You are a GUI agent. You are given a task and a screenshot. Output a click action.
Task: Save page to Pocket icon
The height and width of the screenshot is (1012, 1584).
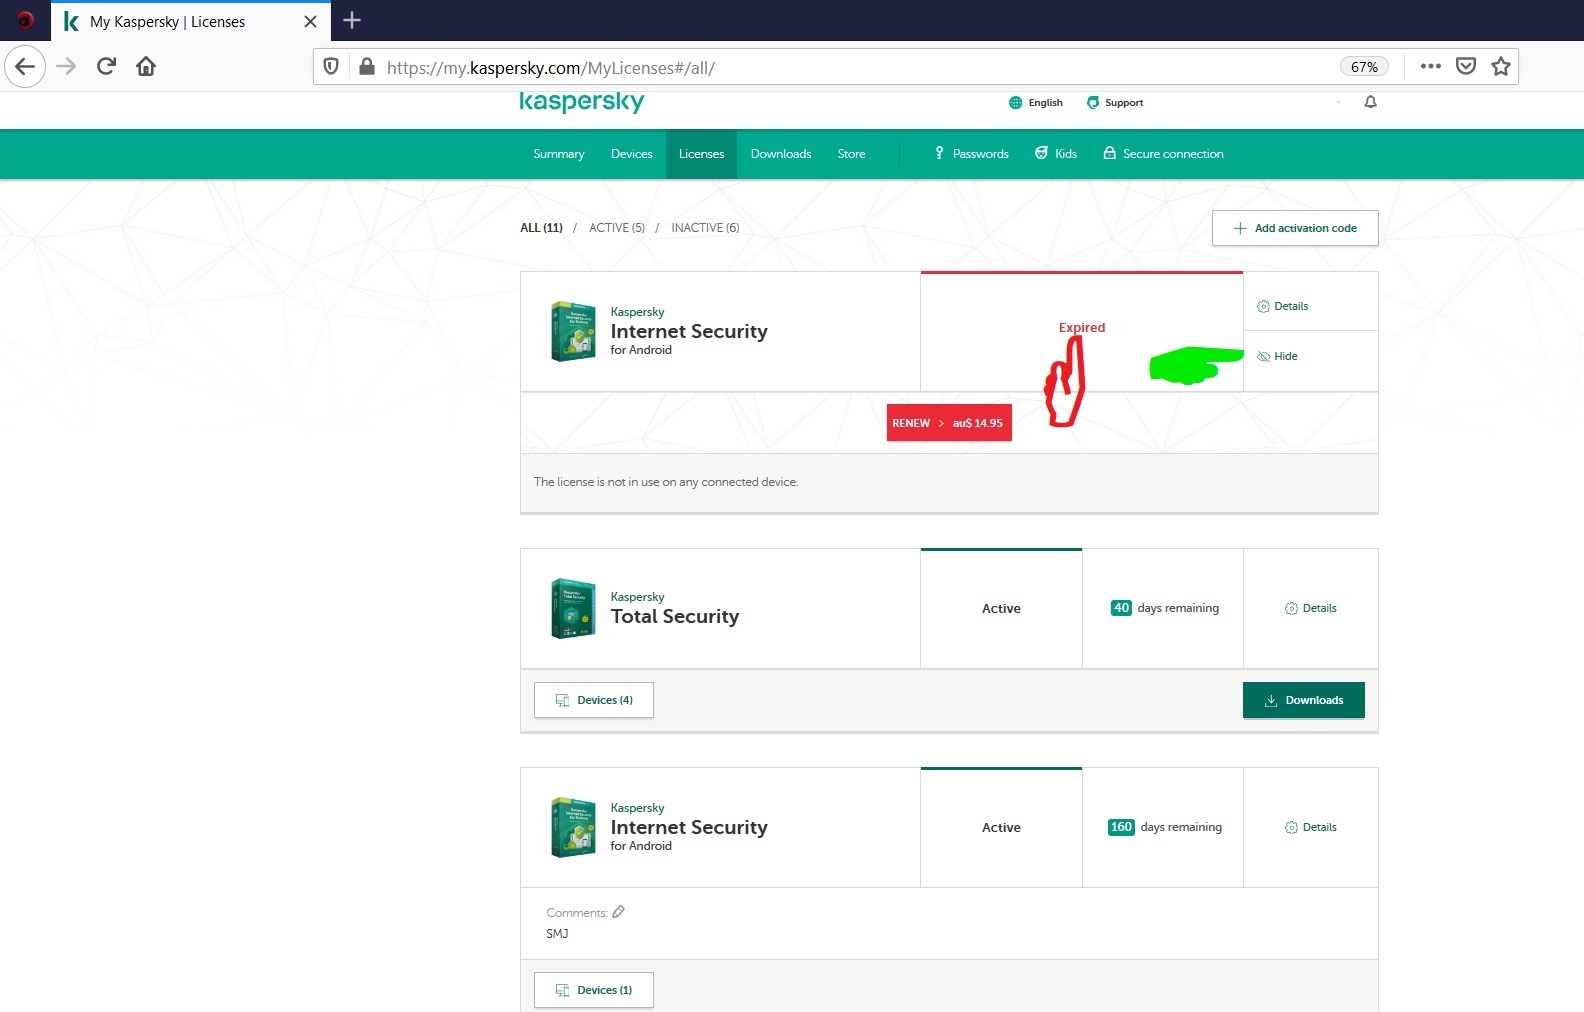pyautogui.click(x=1466, y=66)
